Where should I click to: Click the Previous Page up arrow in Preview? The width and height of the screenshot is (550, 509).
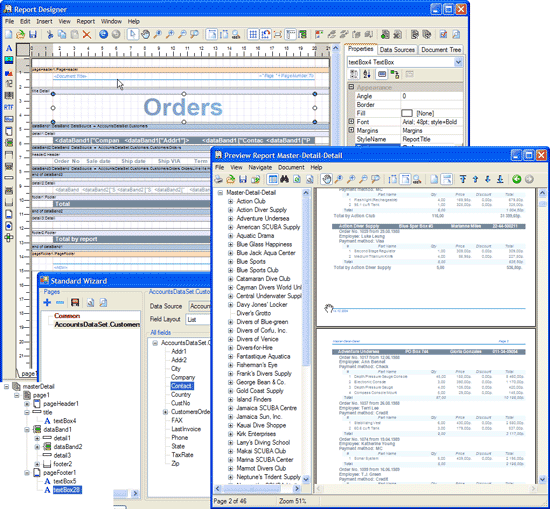pyautogui.click(x=475, y=179)
